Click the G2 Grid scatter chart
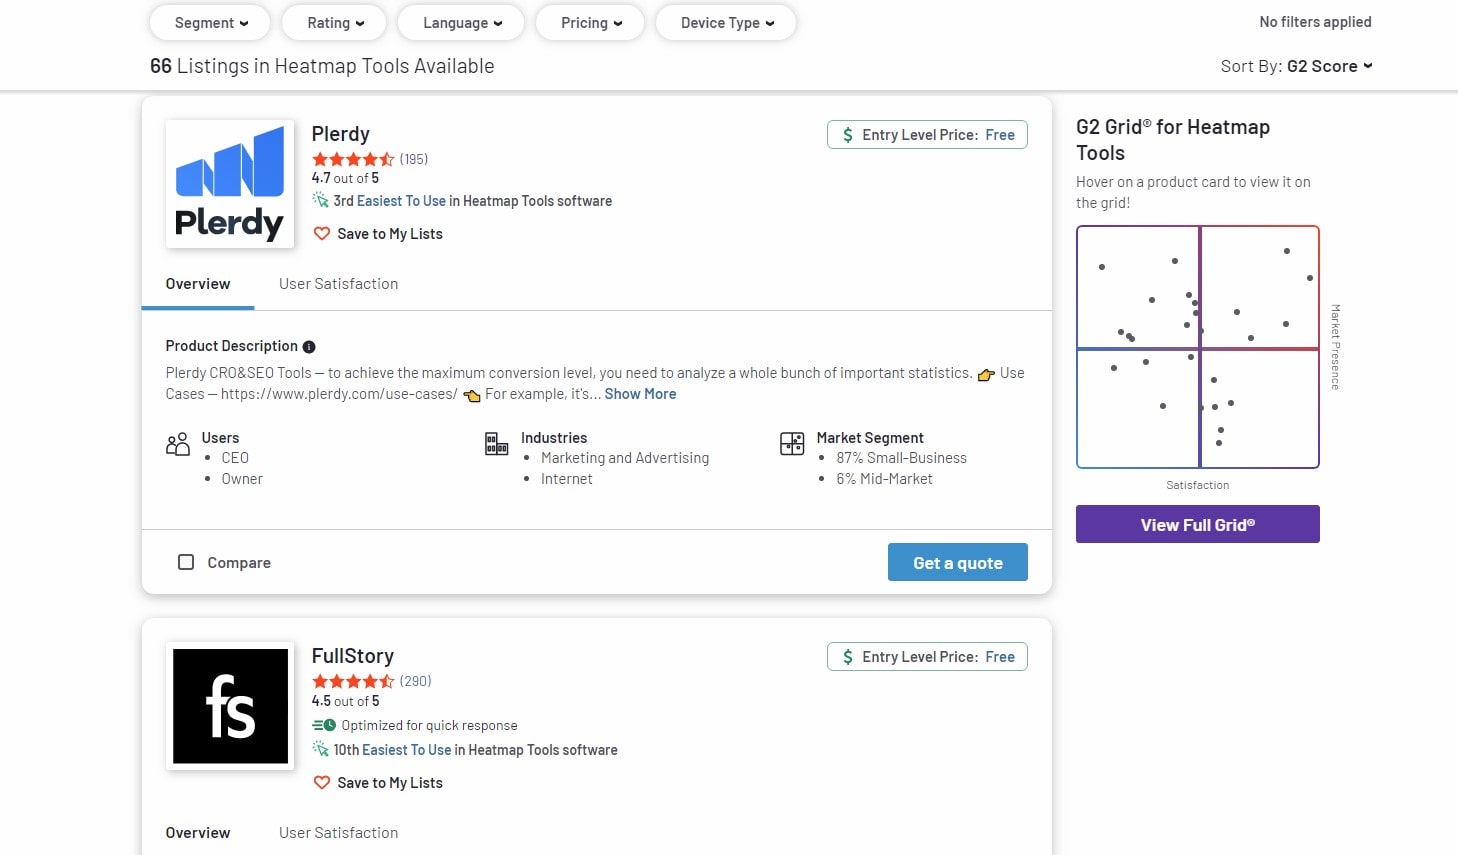This screenshot has width=1458, height=855. click(1198, 347)
